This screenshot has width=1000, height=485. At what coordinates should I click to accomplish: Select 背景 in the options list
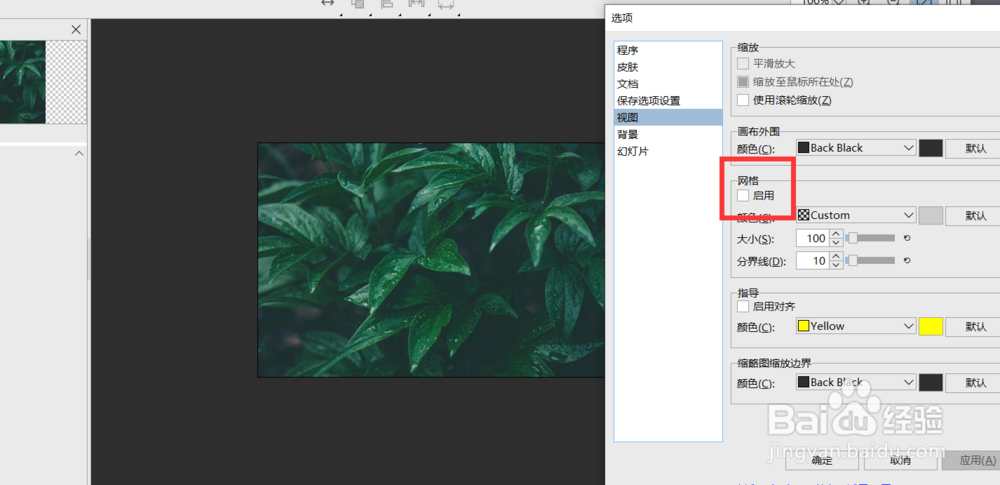click(x=668, y=135)
